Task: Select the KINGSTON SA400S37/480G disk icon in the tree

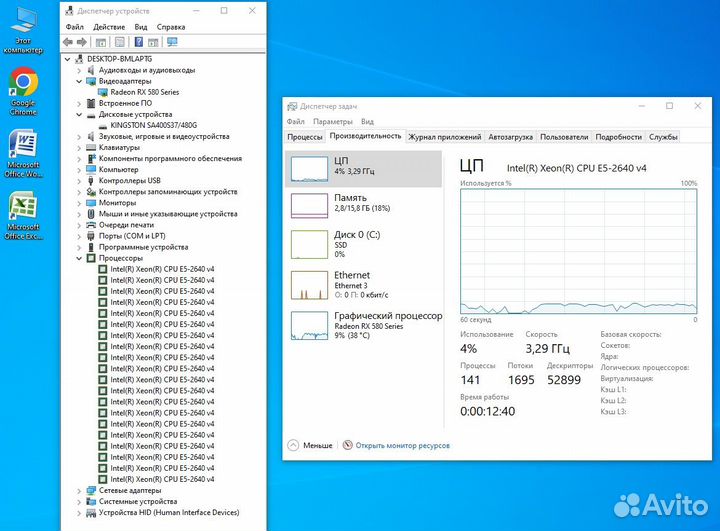Action: coord(103,125)
